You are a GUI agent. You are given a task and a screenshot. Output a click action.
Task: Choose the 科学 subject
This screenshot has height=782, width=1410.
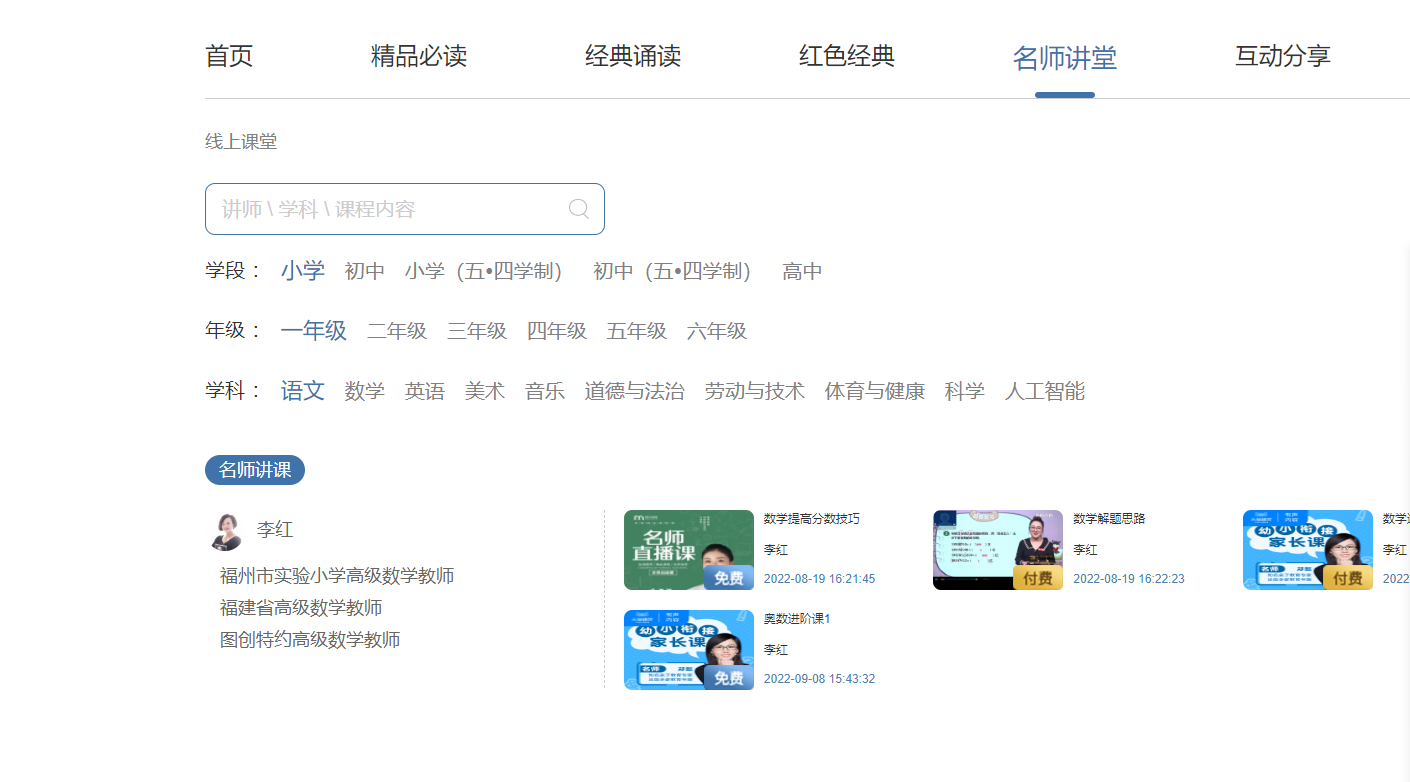965,391
